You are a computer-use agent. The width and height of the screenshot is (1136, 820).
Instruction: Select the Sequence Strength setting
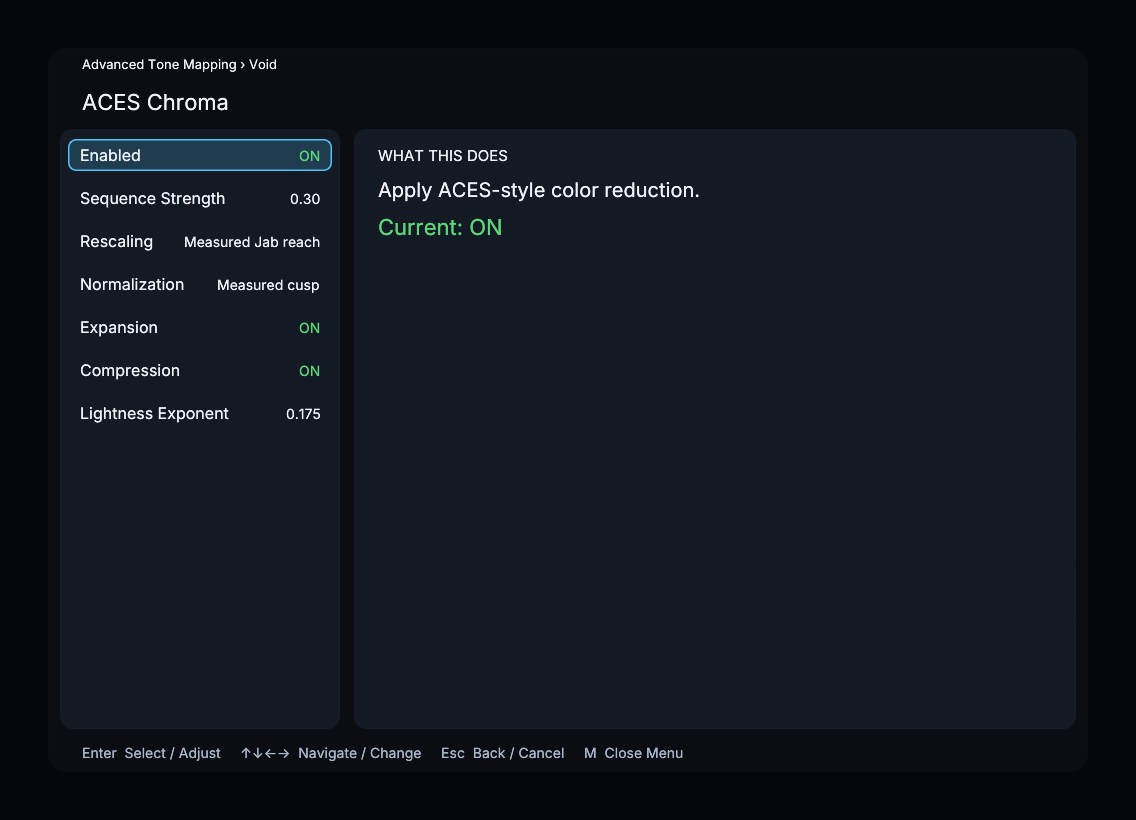coord(200,198)
